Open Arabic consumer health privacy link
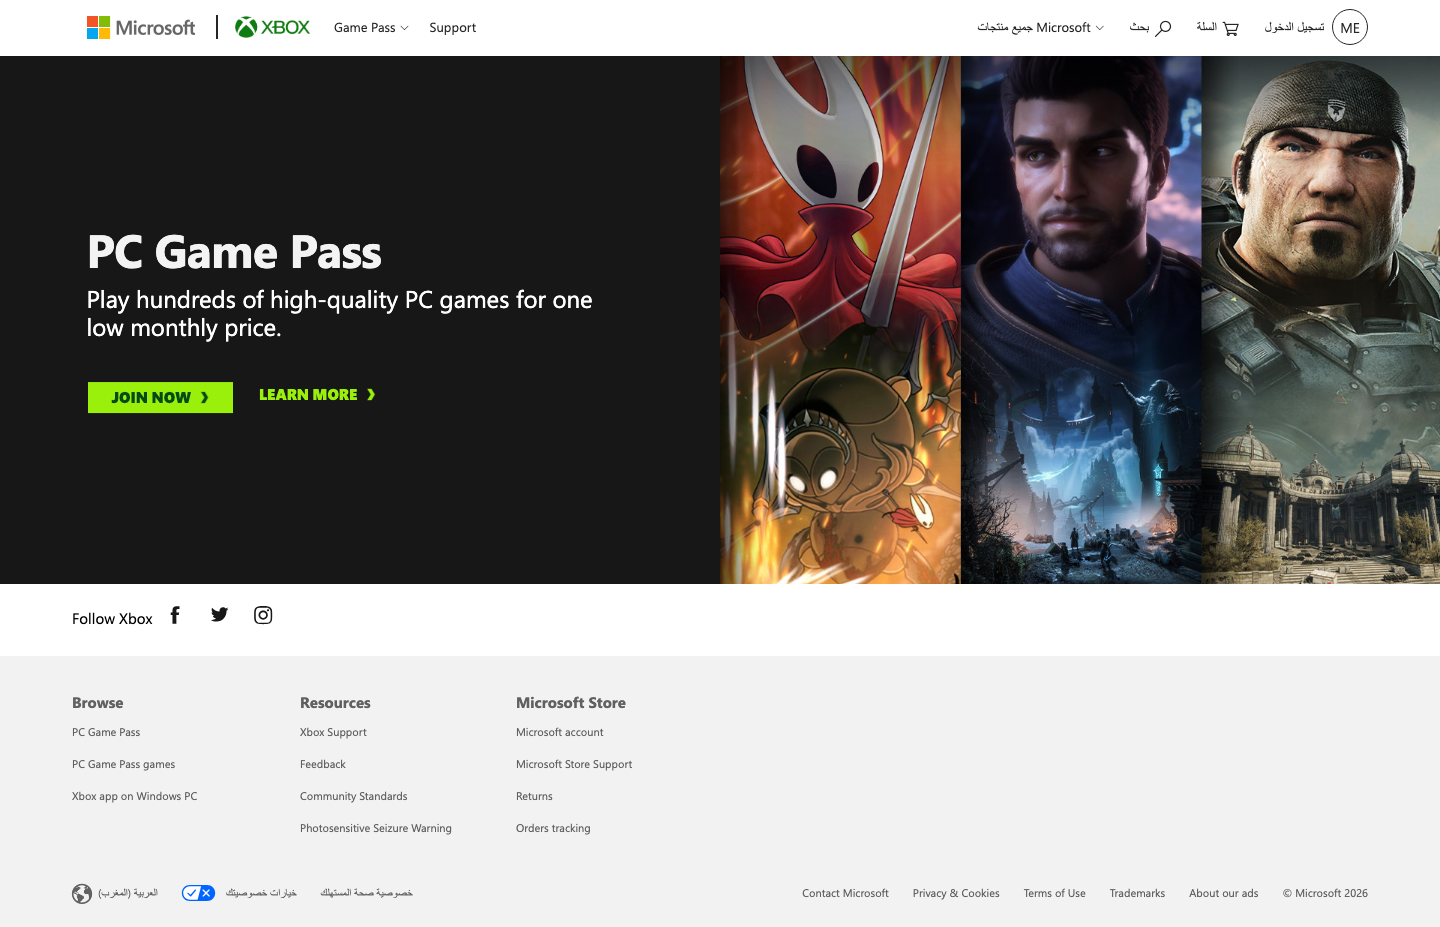This screenshot has width=1440, height=927. 366,893
